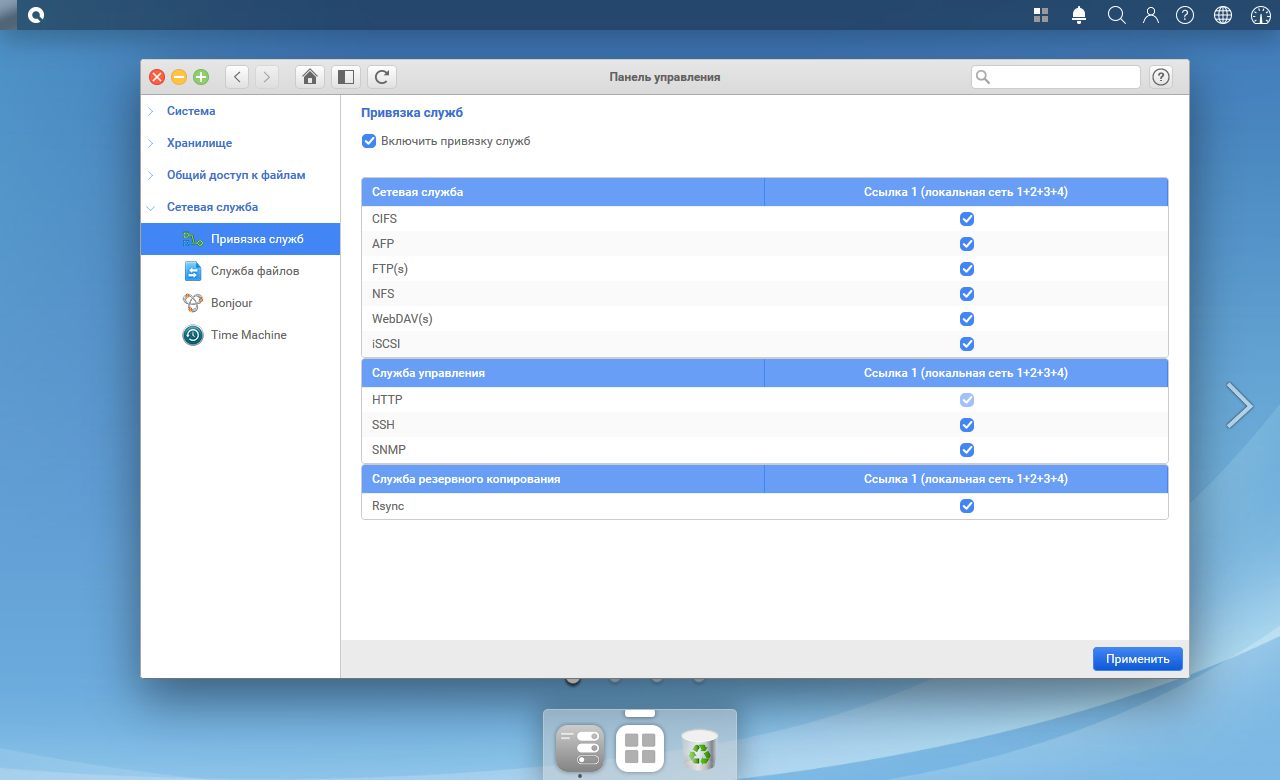Image resolution: width=1280 pixels, height=780 pixels.
Task: Open help via question mark button
Action: click(1161, 77)
